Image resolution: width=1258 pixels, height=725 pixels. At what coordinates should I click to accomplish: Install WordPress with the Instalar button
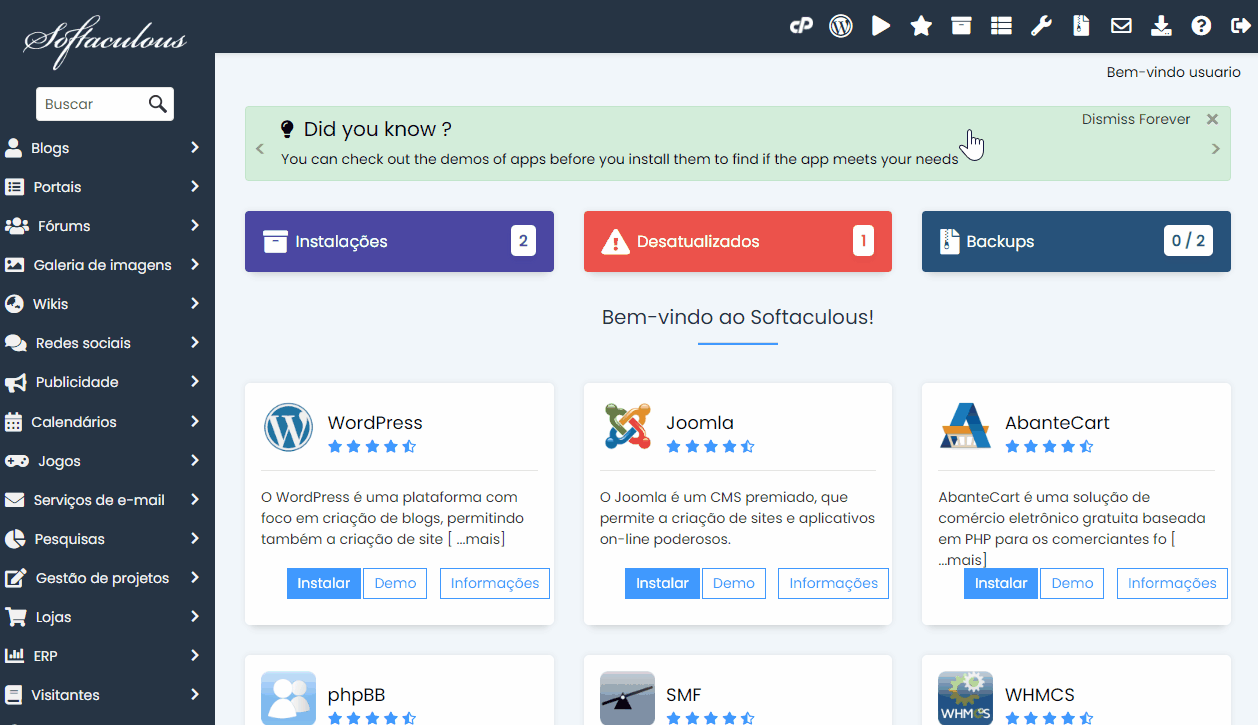tap(324, 583)
